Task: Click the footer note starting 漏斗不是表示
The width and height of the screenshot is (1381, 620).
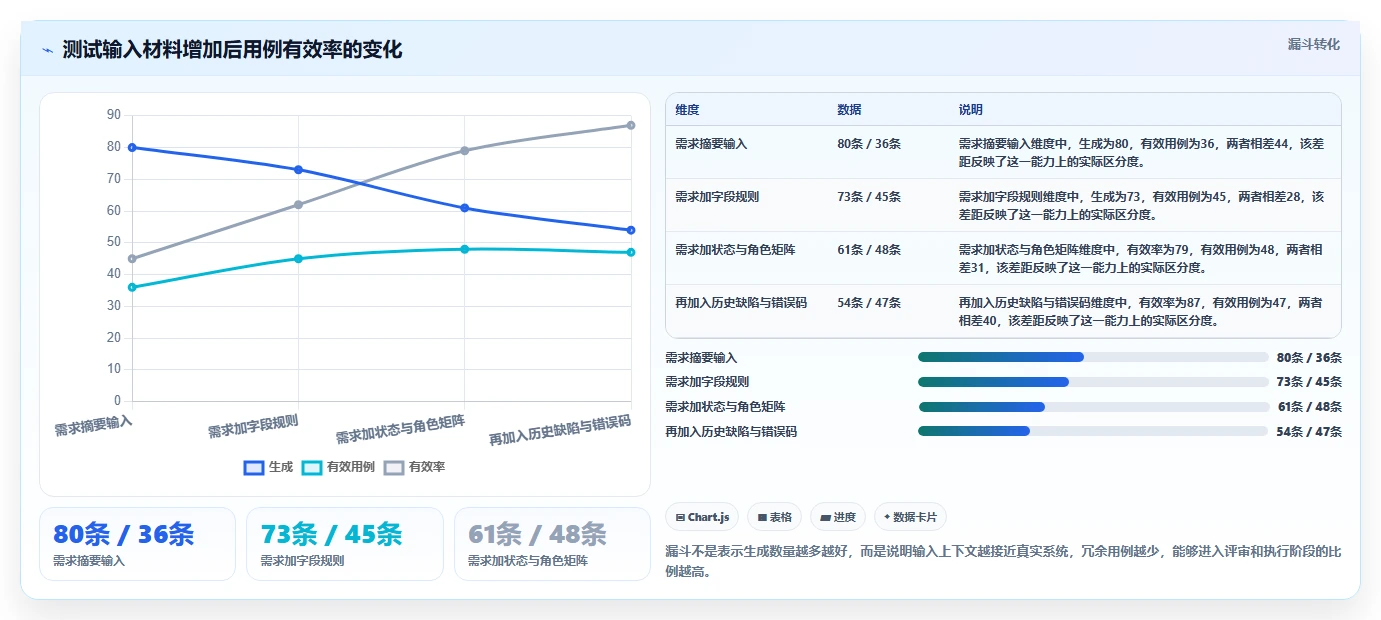Action: [1003, 562]
